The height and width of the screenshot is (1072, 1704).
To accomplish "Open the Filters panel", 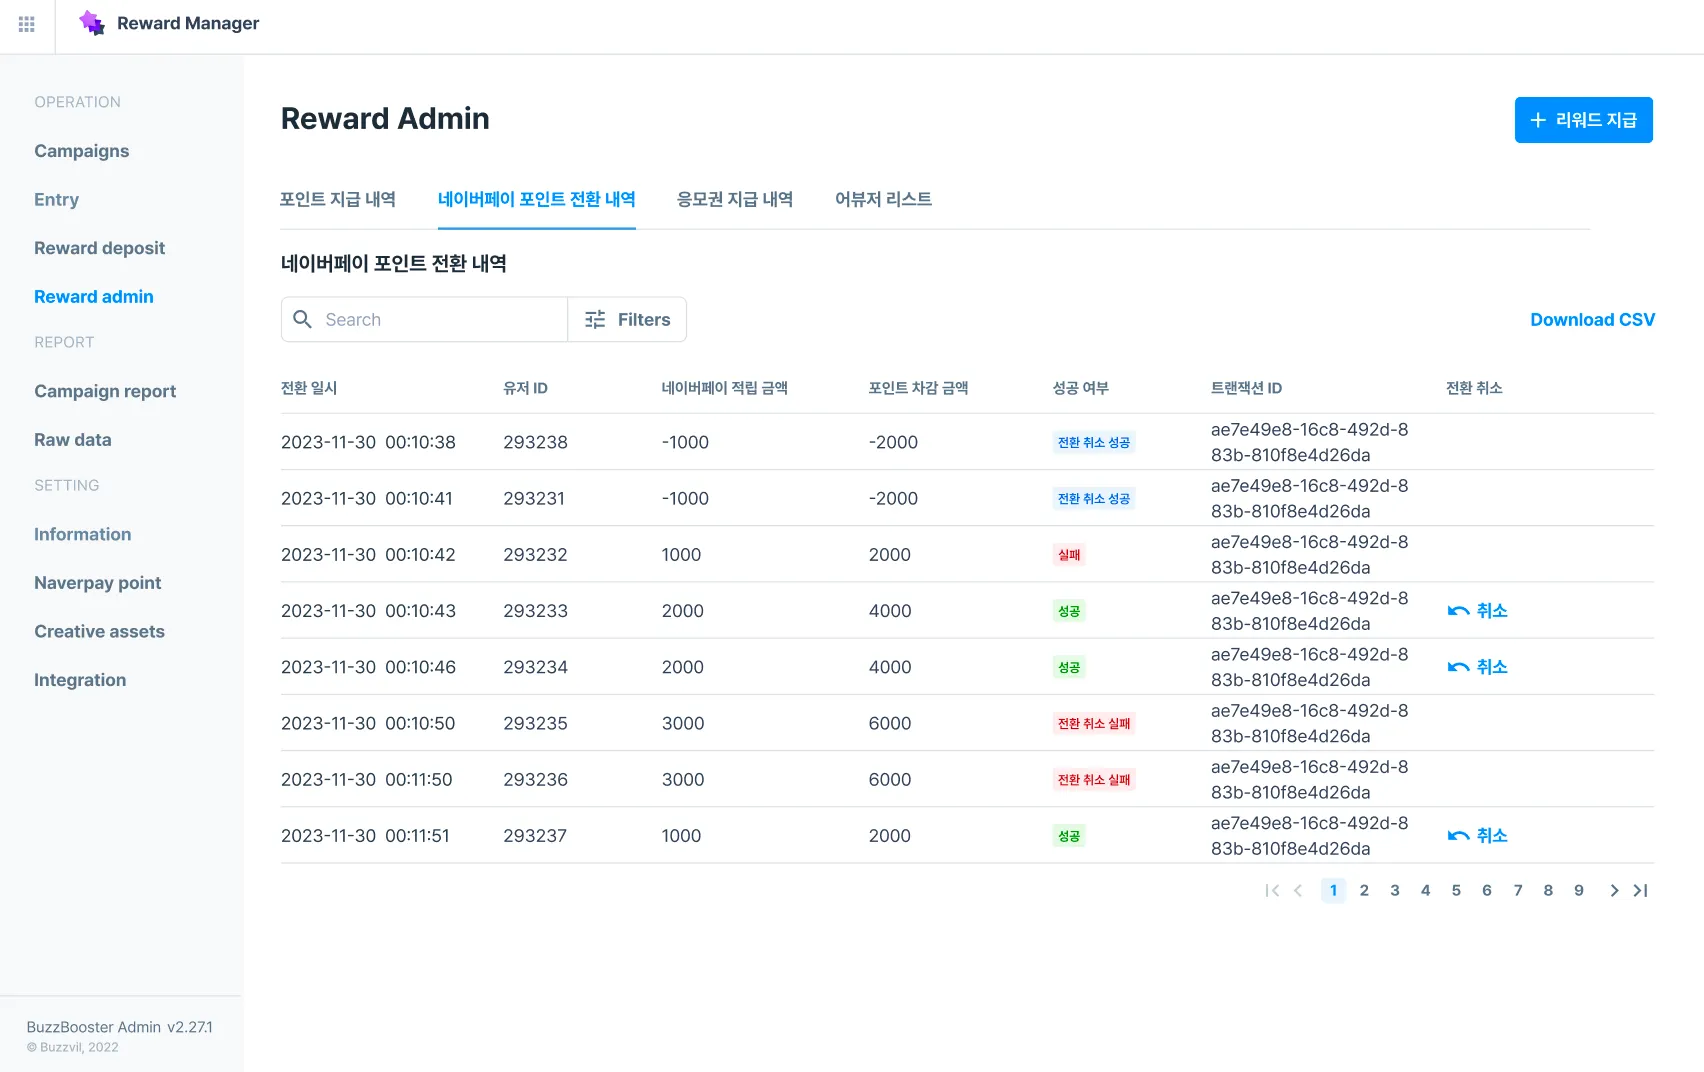I will pyautogui.click(x=627, y=319).
